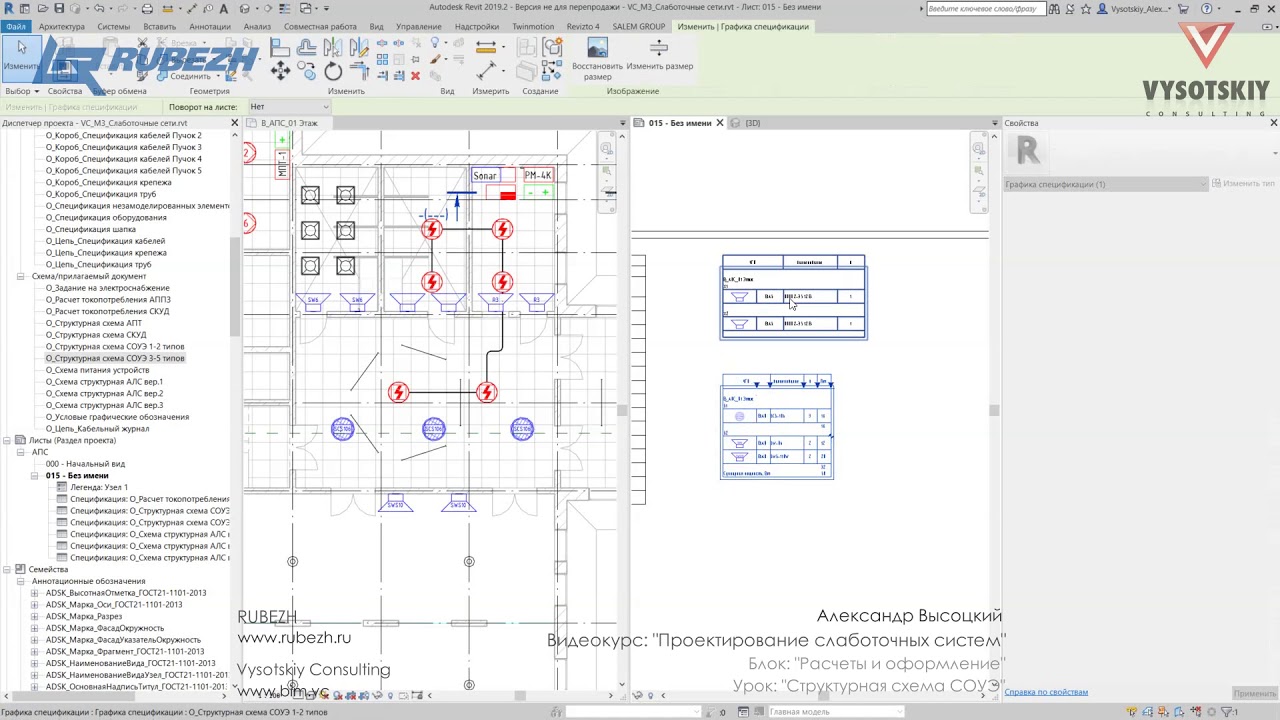Collapse the 'Схема/прилагаемый документ' tree node

tap(20, 276)
